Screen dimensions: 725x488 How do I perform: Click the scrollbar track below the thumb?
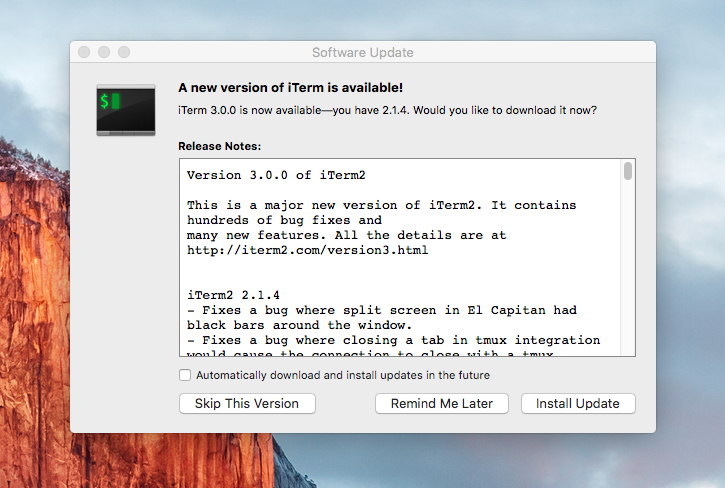(628, 280)
